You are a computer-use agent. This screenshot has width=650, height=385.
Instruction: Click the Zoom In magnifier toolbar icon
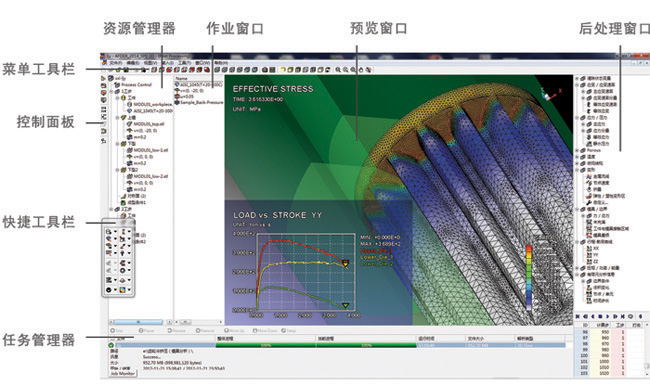click(x=338, y=70)
